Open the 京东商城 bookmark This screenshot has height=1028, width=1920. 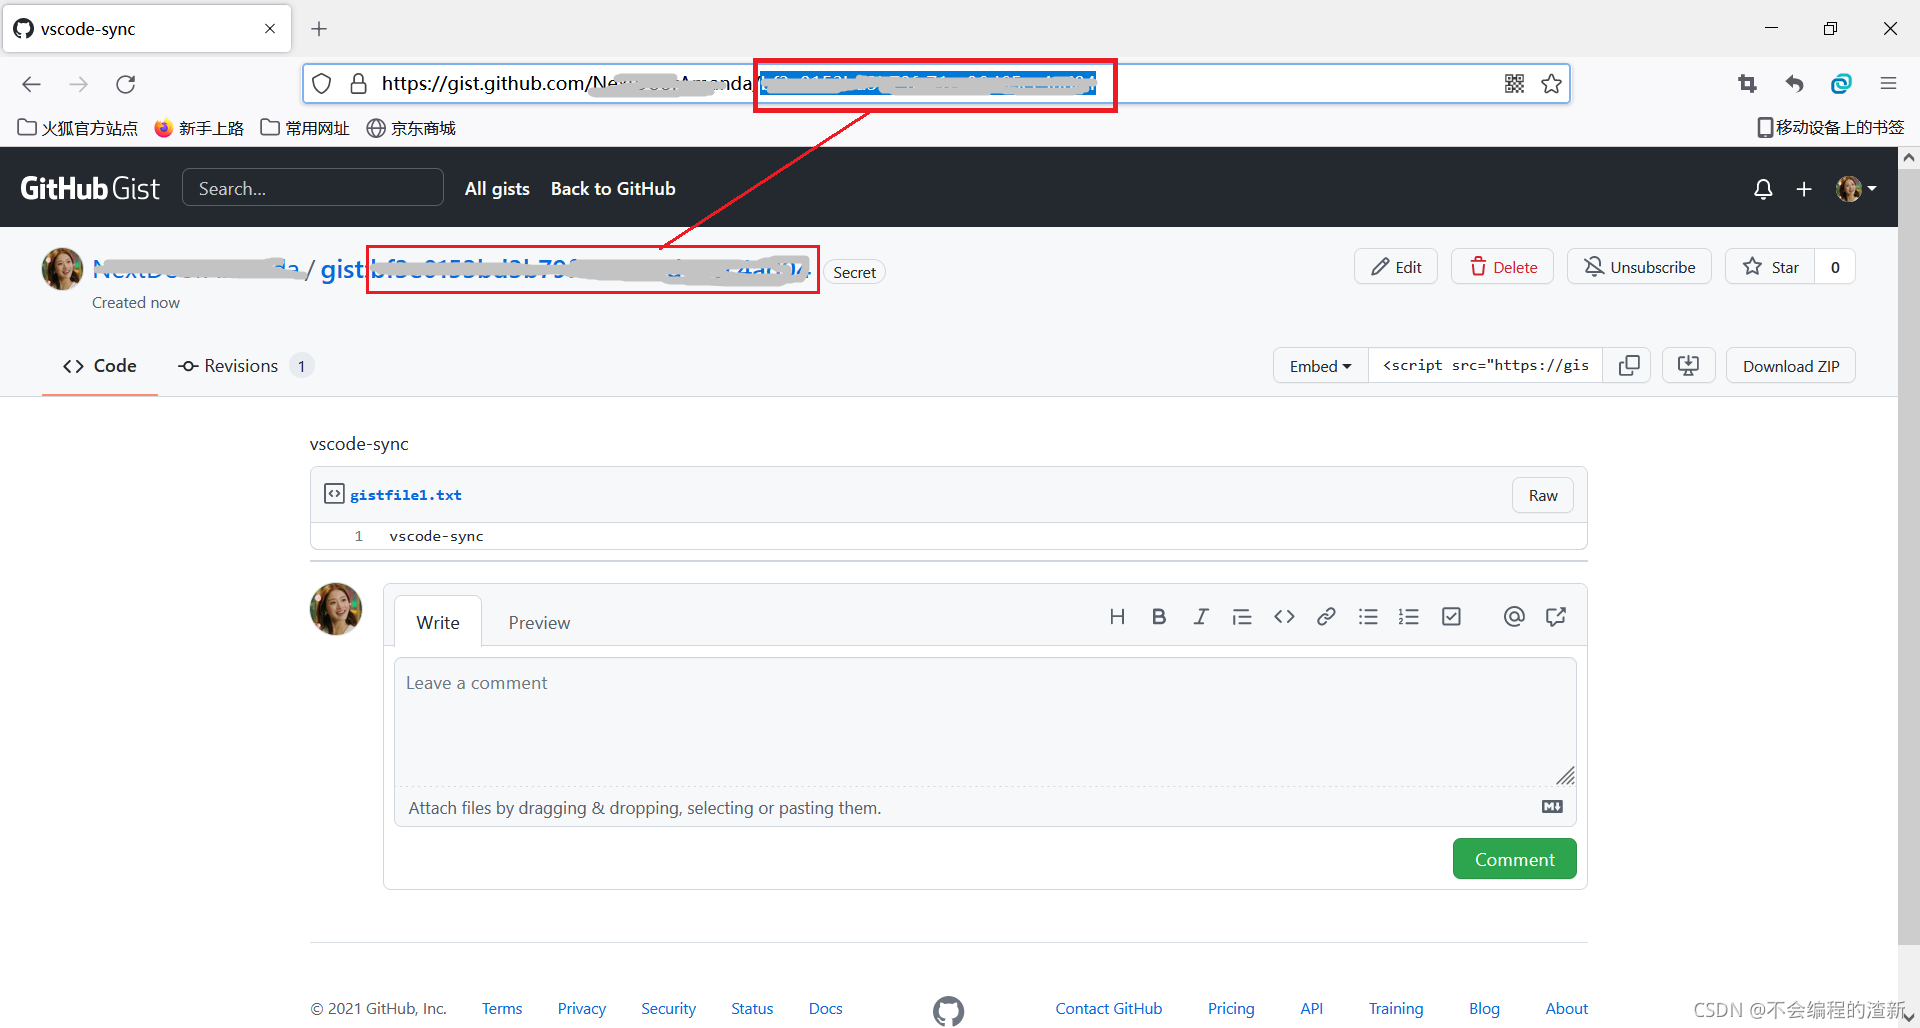[411, 128]
